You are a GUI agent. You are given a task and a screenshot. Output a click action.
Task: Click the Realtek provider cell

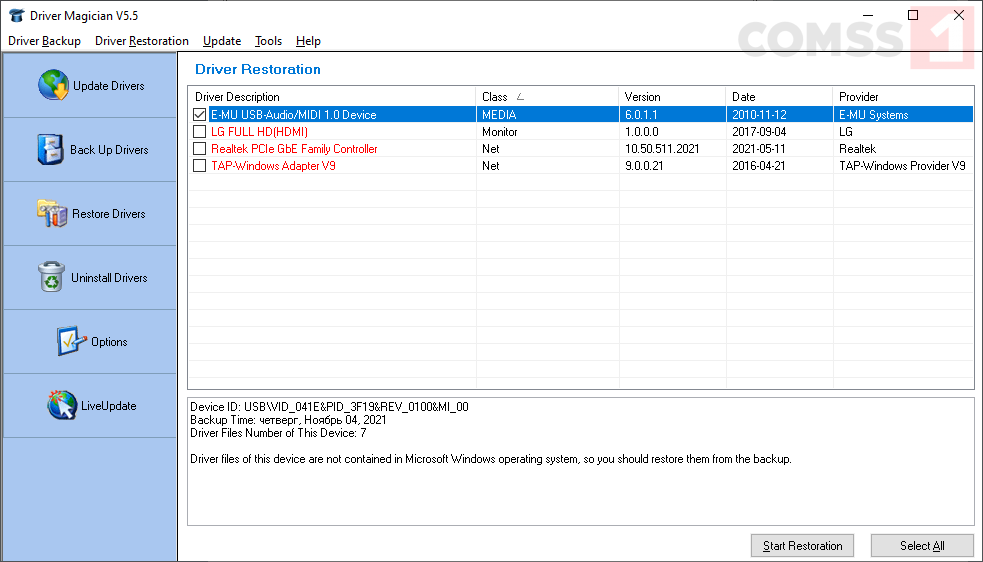click(857, 149)
